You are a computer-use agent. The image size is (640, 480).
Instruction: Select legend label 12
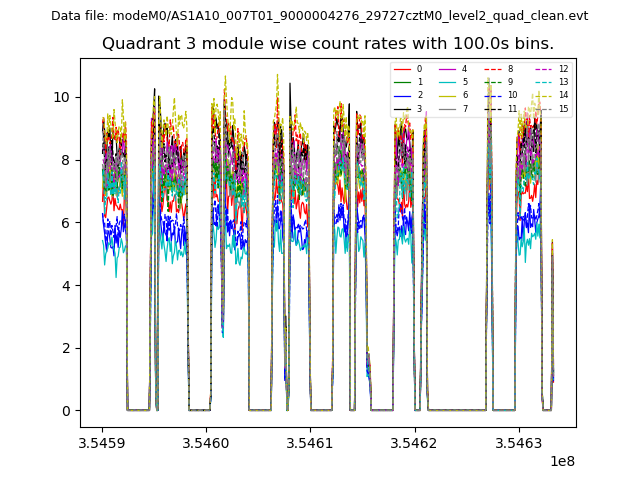coord(563,69)
